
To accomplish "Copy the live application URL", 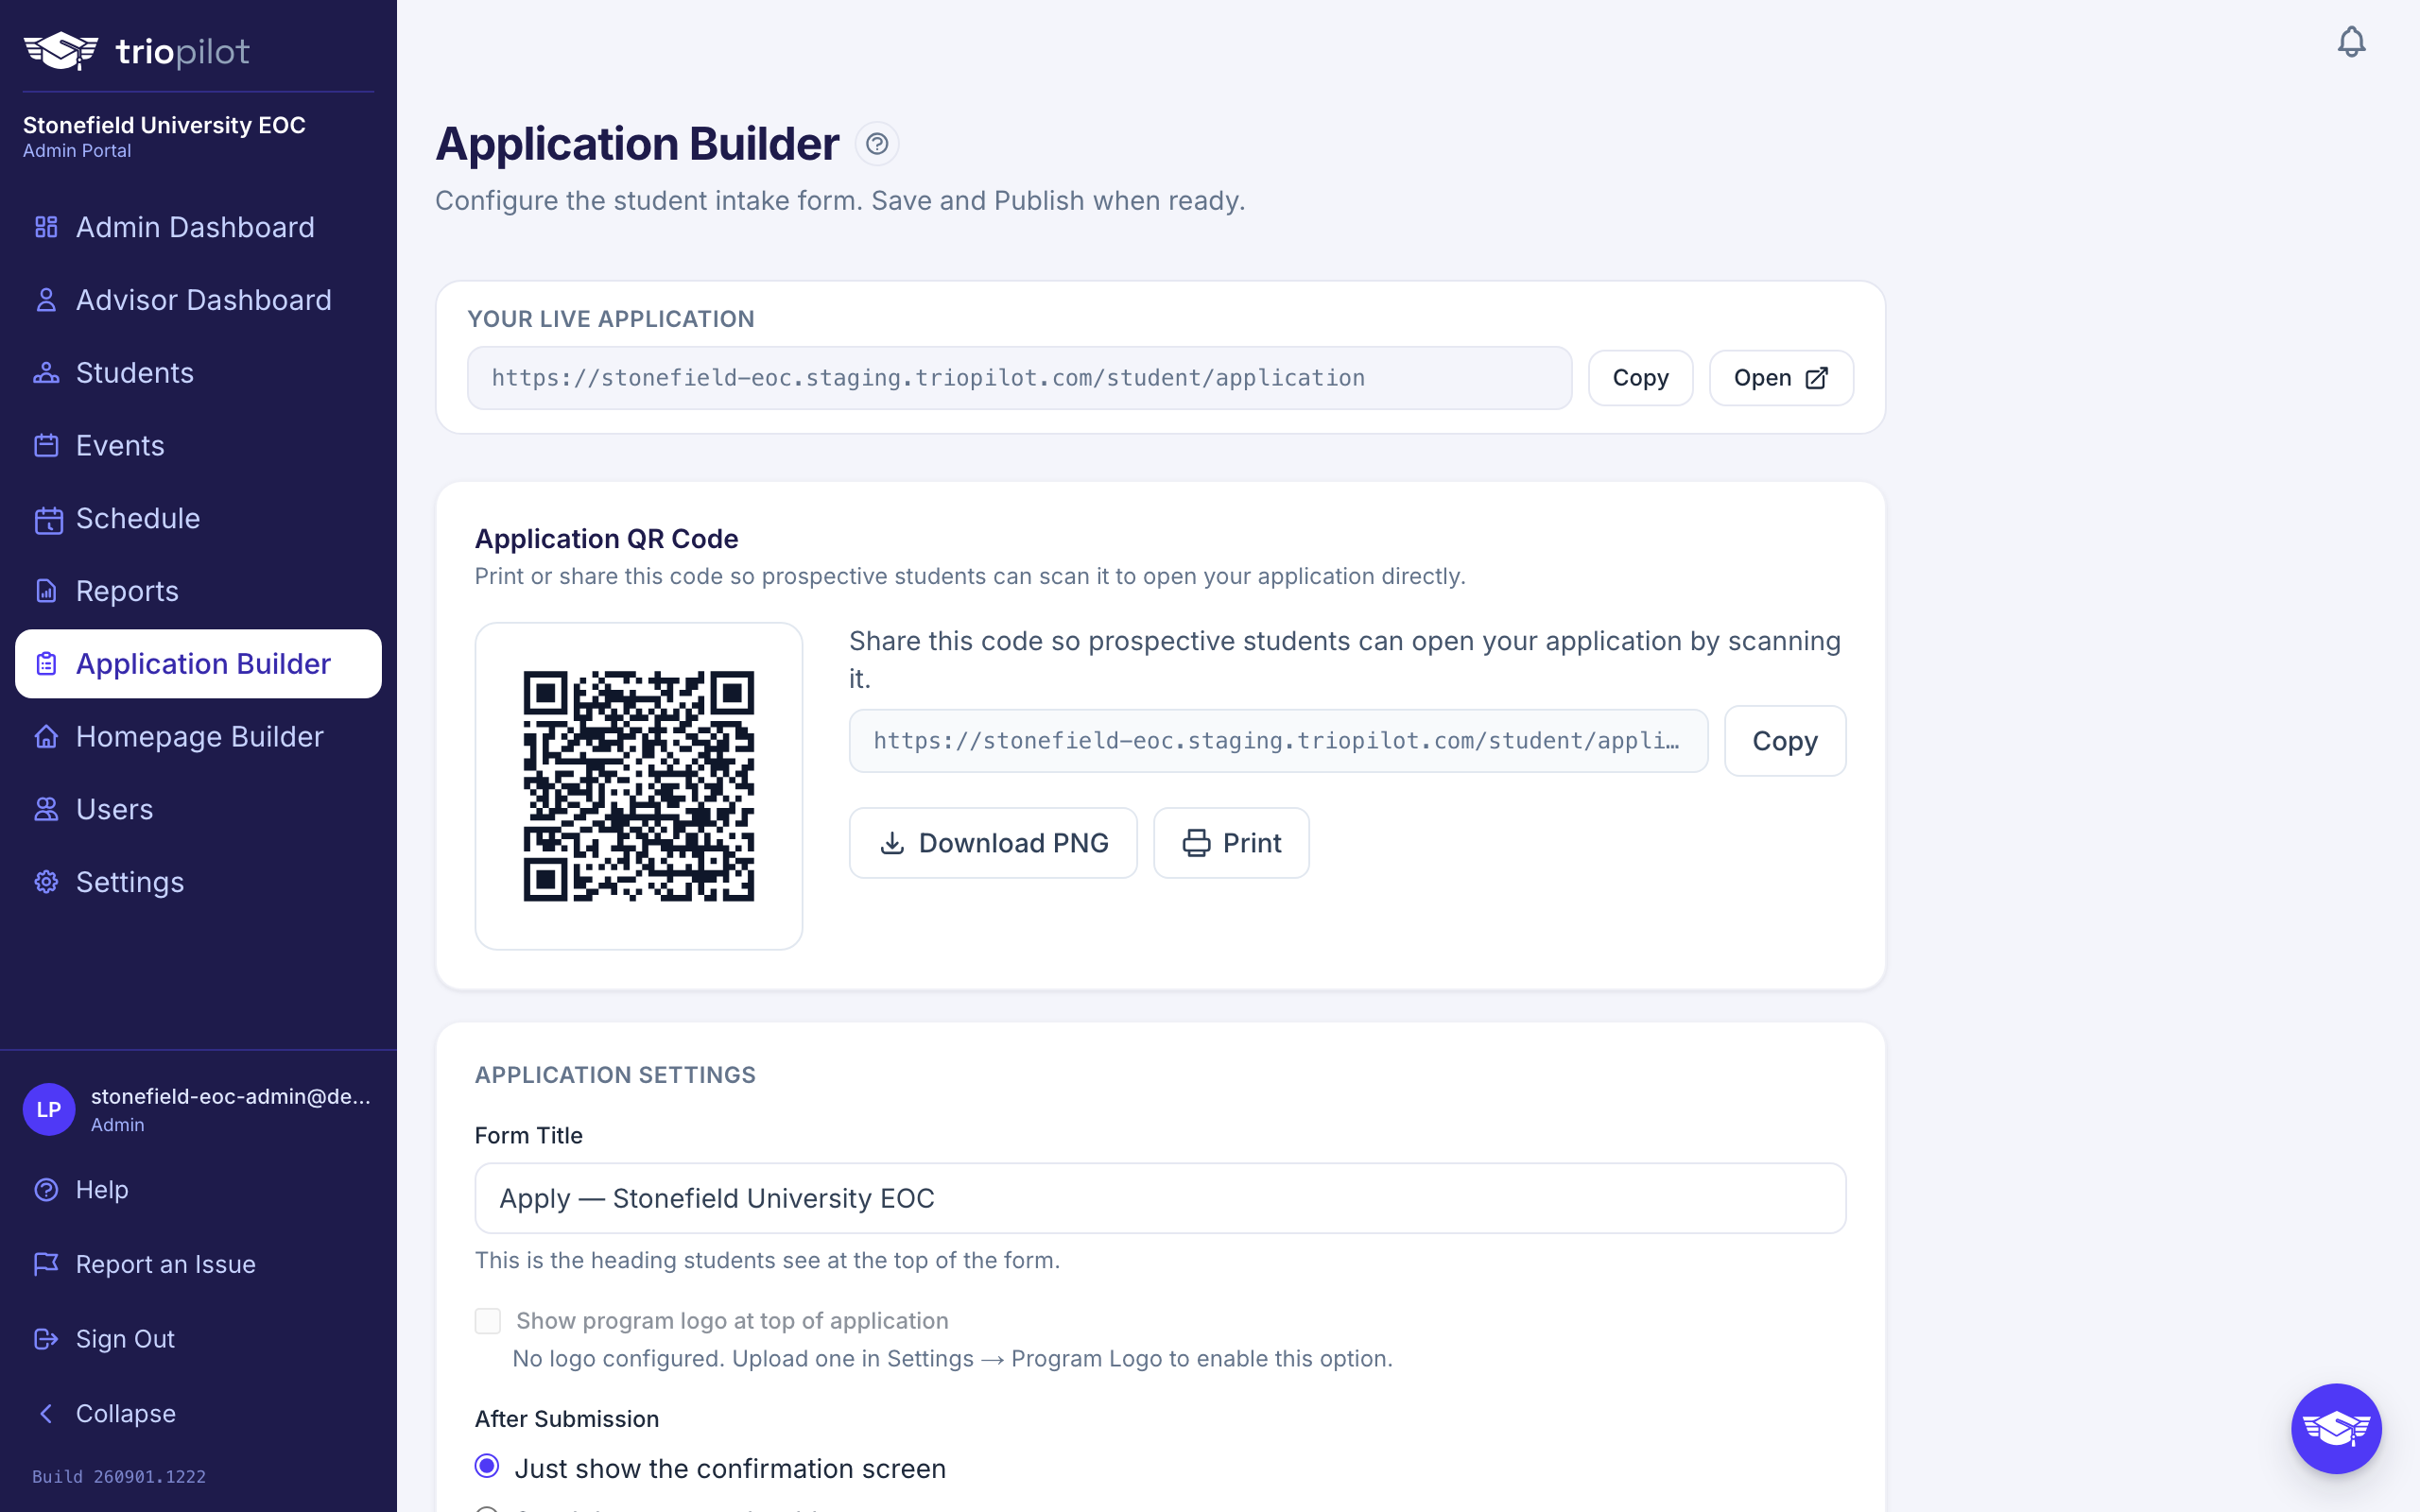I will tap(1640, 378).
